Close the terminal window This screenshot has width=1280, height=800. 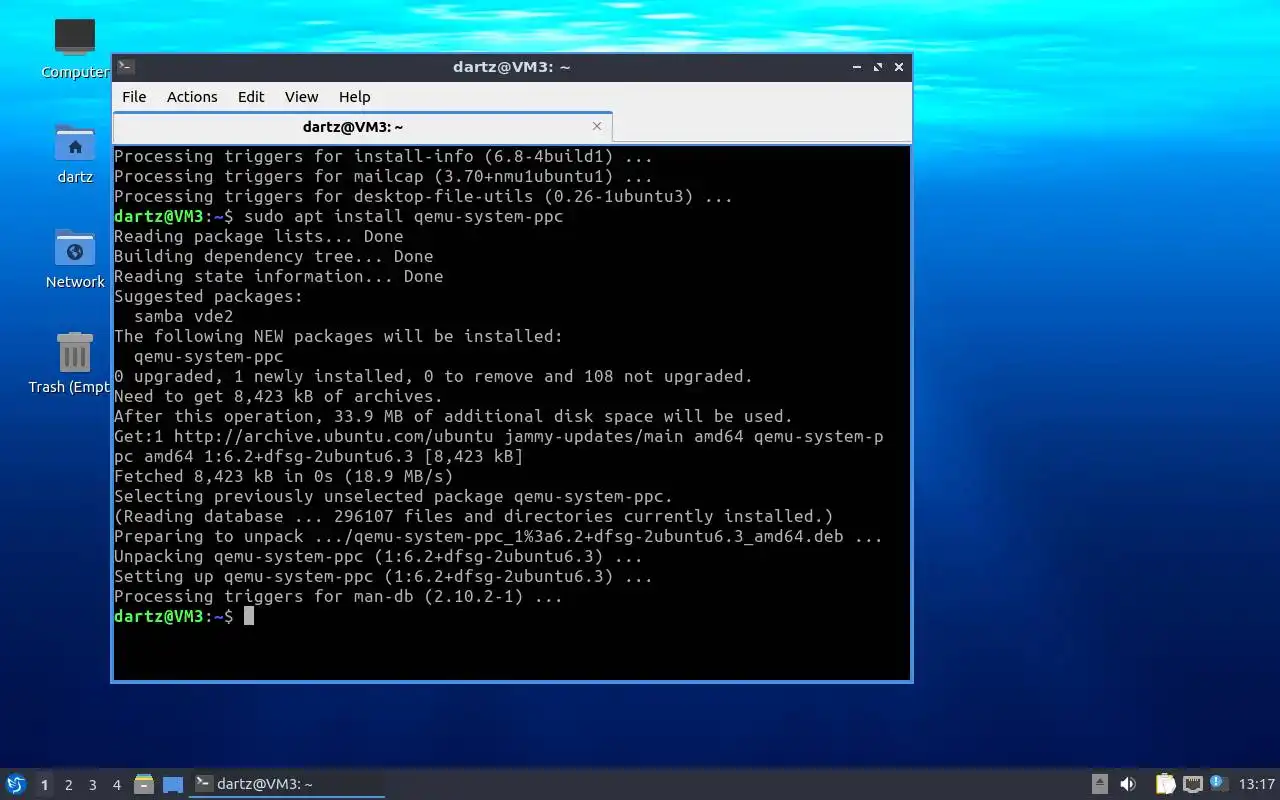(x=899, y=67)
